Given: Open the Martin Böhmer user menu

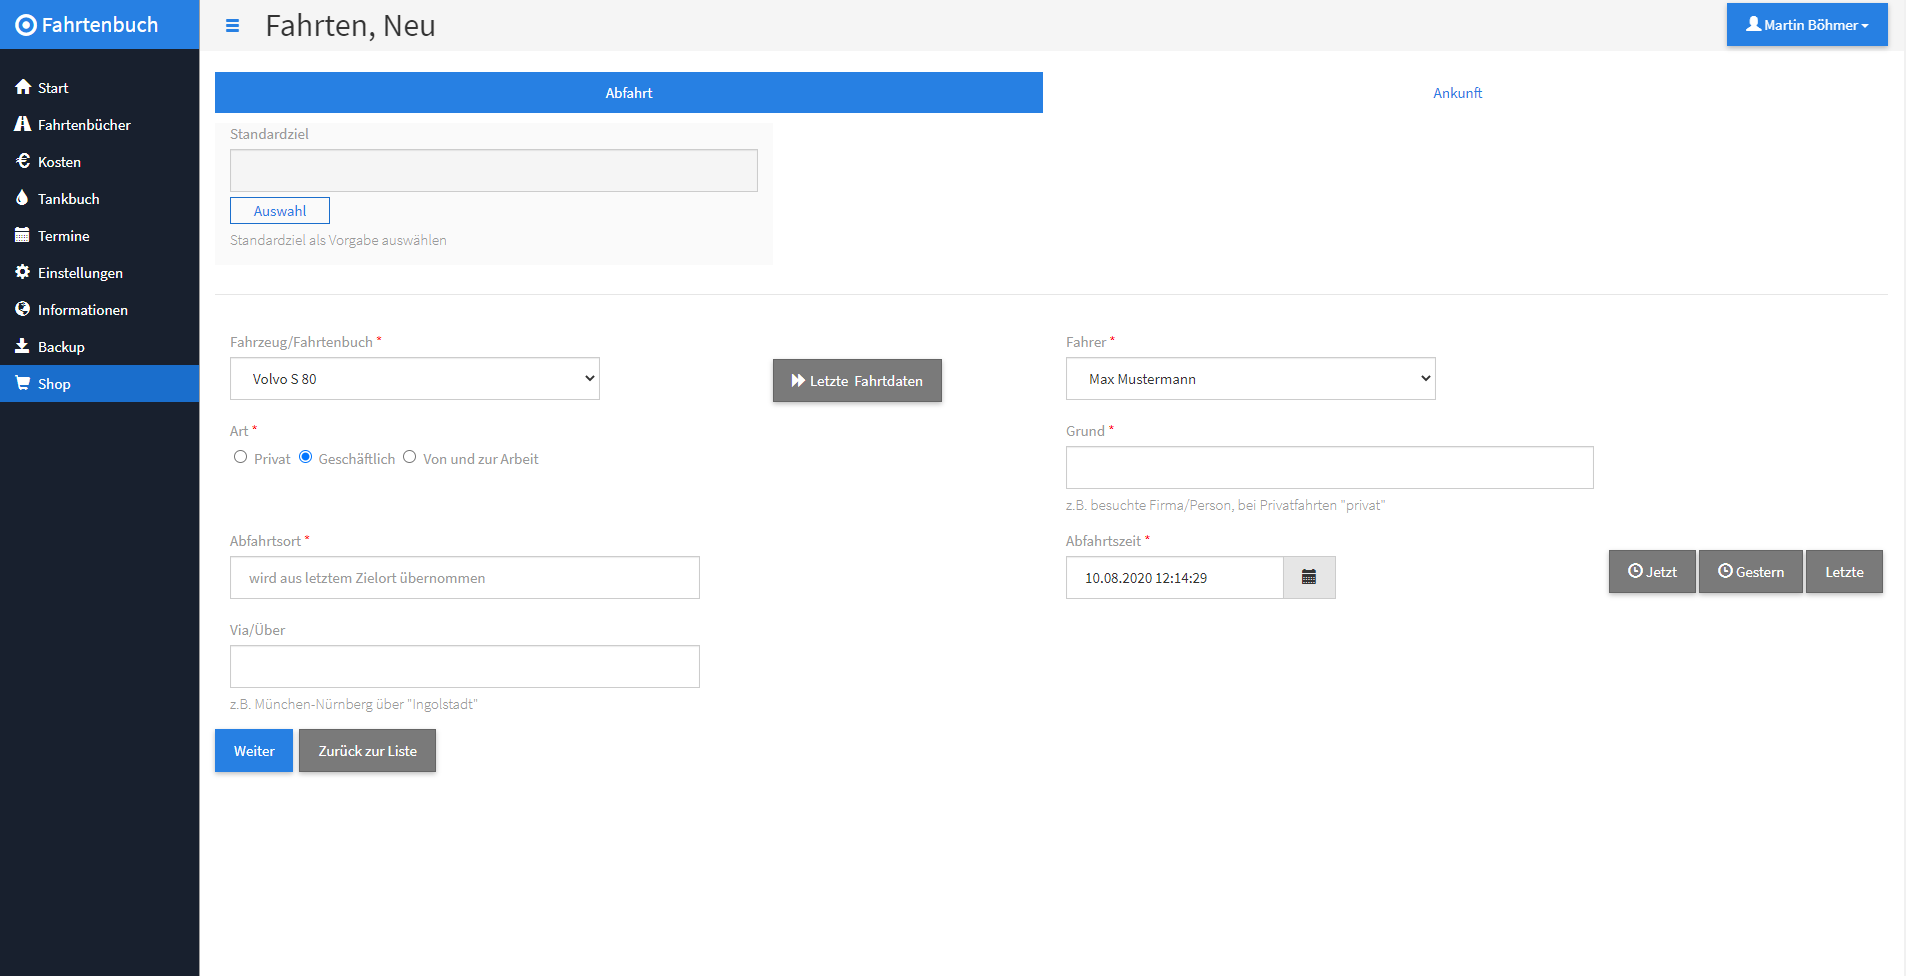Looking at the screenshot, I should pos(1807,25).
